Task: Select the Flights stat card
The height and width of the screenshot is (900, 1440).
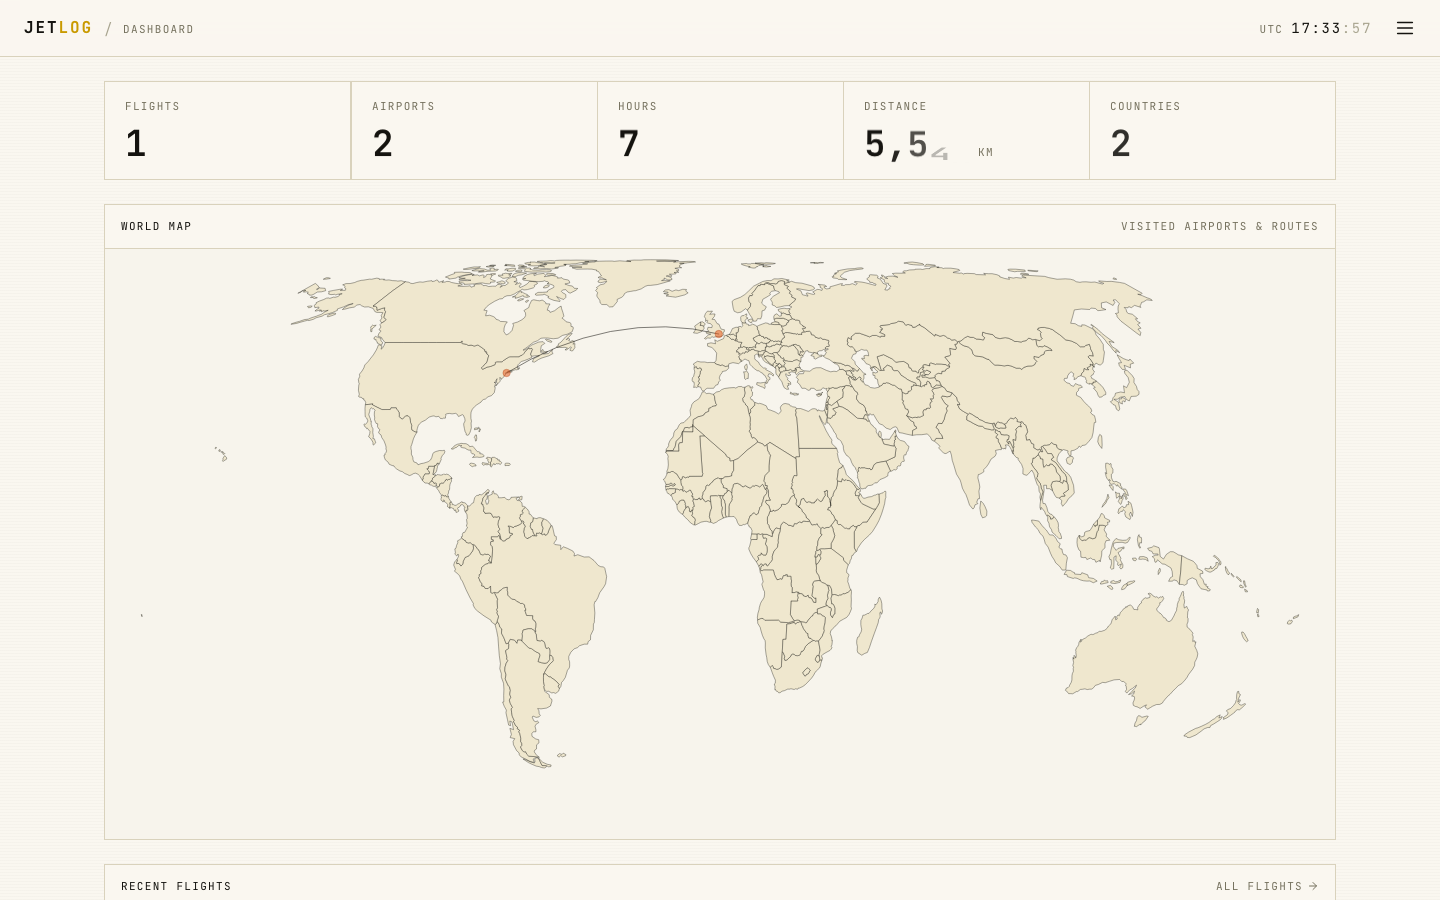Action: tap(228, 131)
